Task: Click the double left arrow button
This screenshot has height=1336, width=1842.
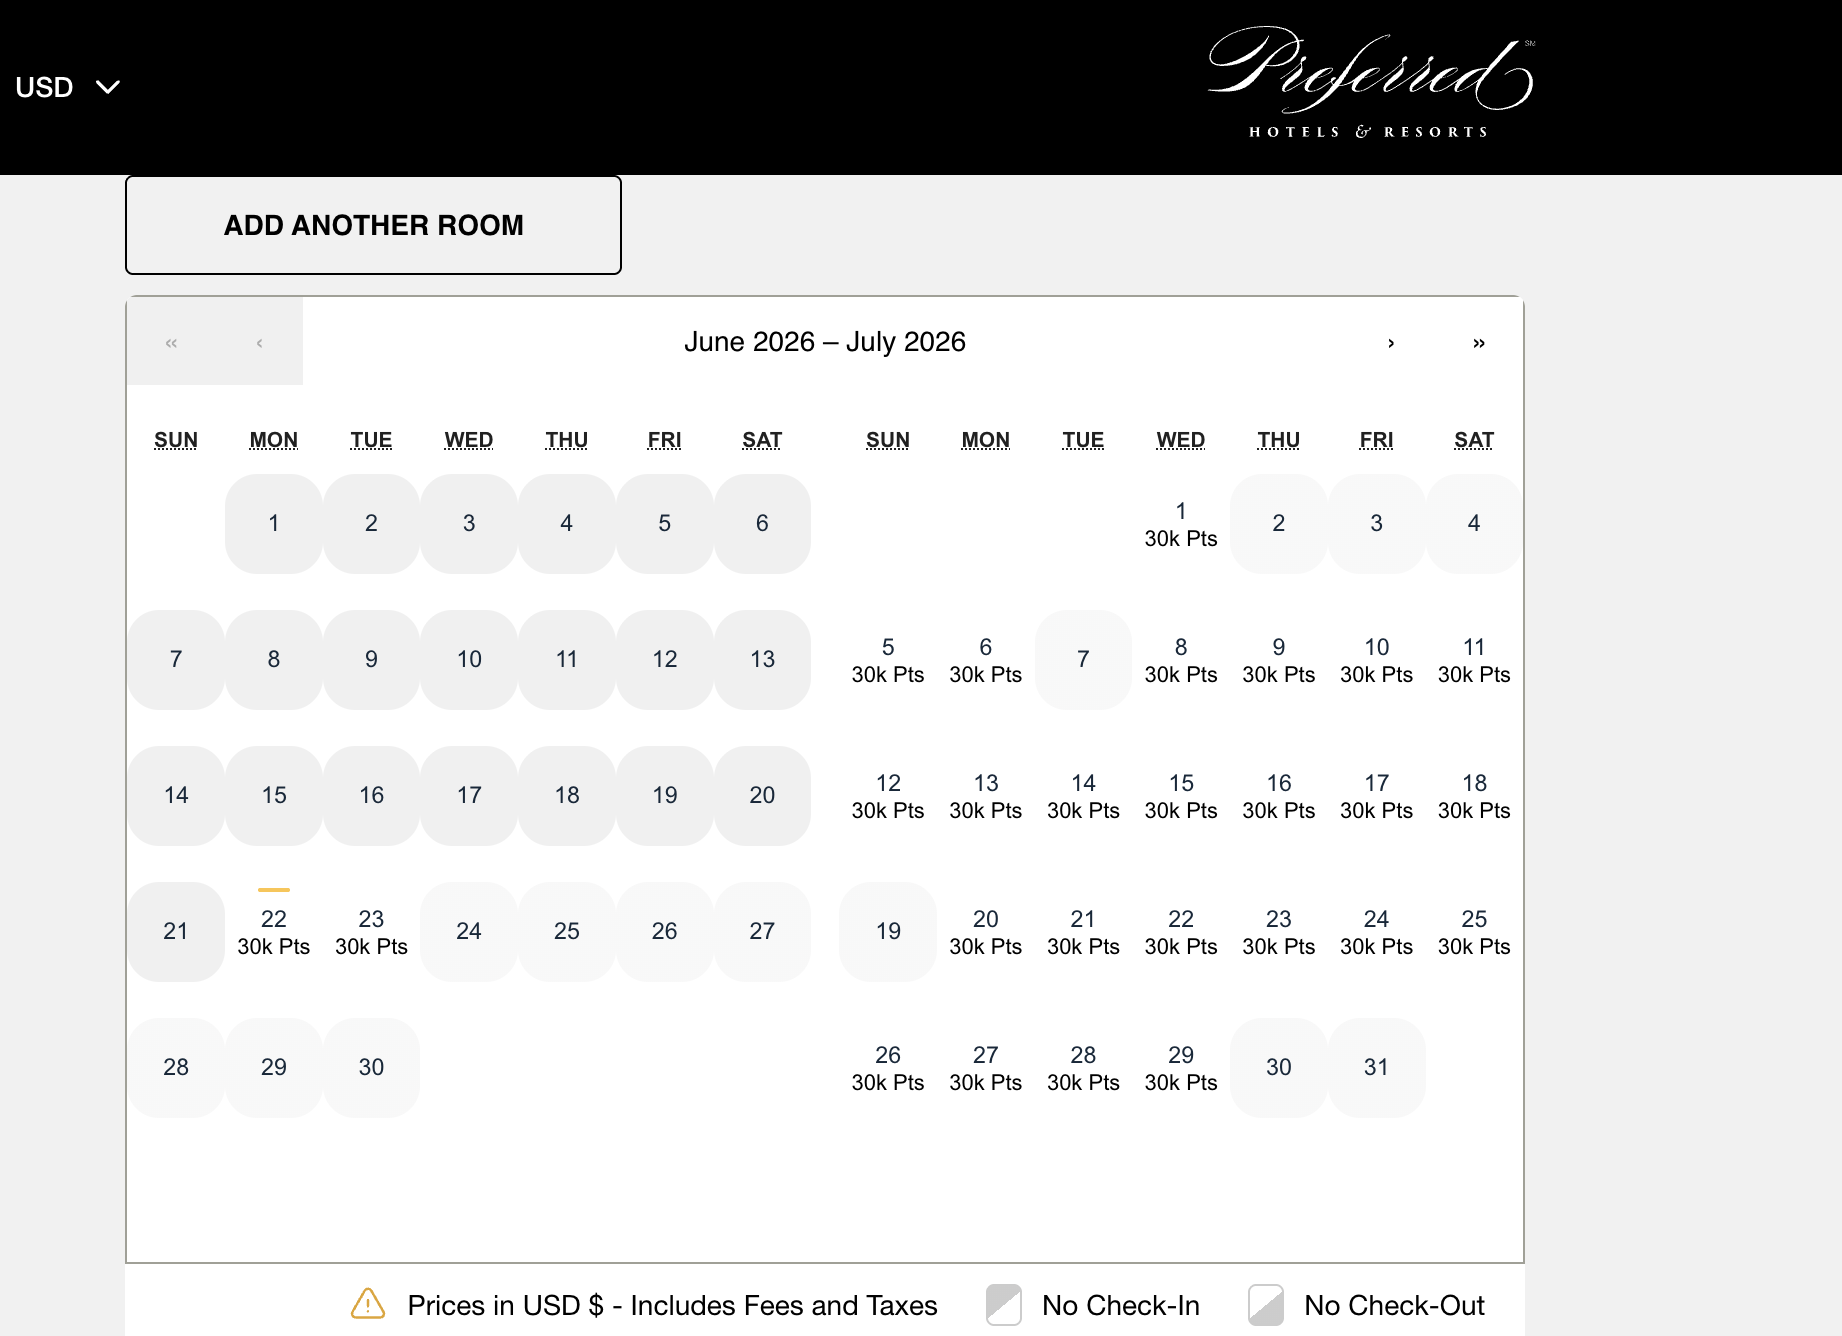Action: click(x=171, y=342)
